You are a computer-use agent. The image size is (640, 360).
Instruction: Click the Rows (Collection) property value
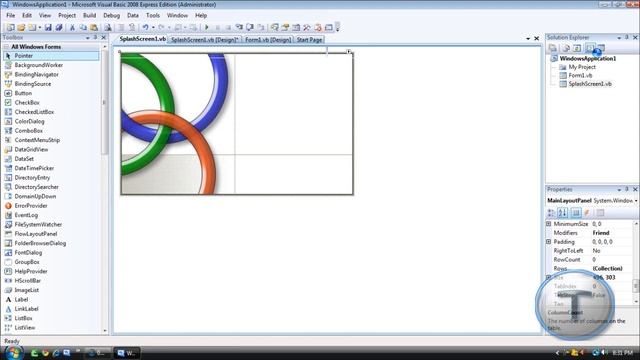click(607, 268)
